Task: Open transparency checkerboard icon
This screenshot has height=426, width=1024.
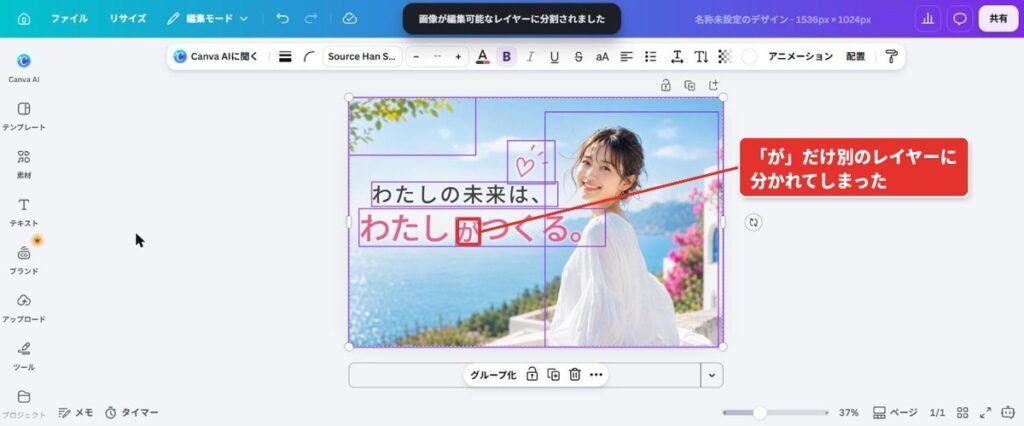Action: [725, 57]
